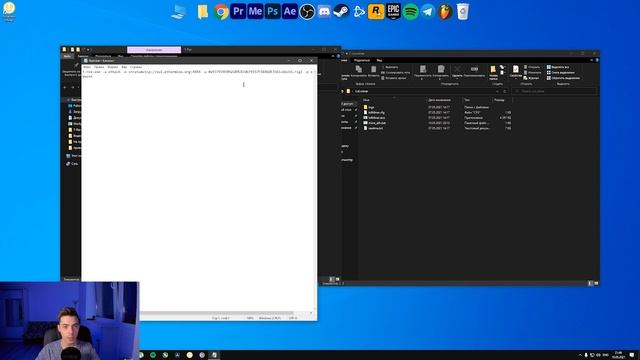Open Notepad Справка menu
Viewport: 640px width, 360px height.
[136, 67]
